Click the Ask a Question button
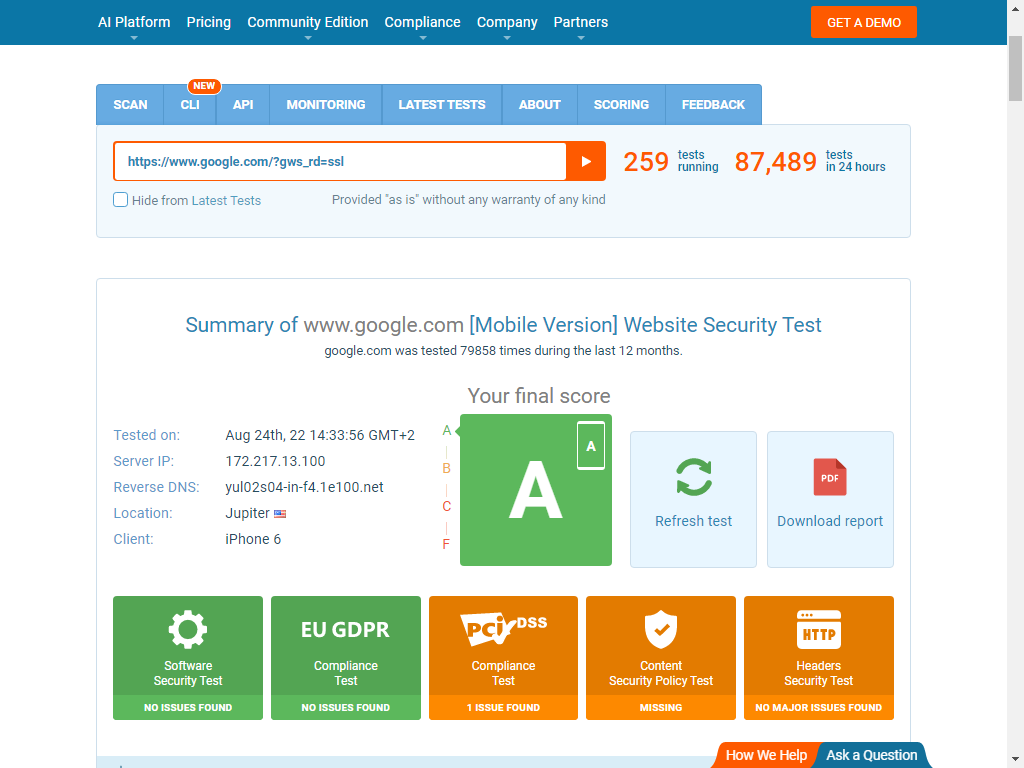This screenshot has height=768, width=1024. 871,755
